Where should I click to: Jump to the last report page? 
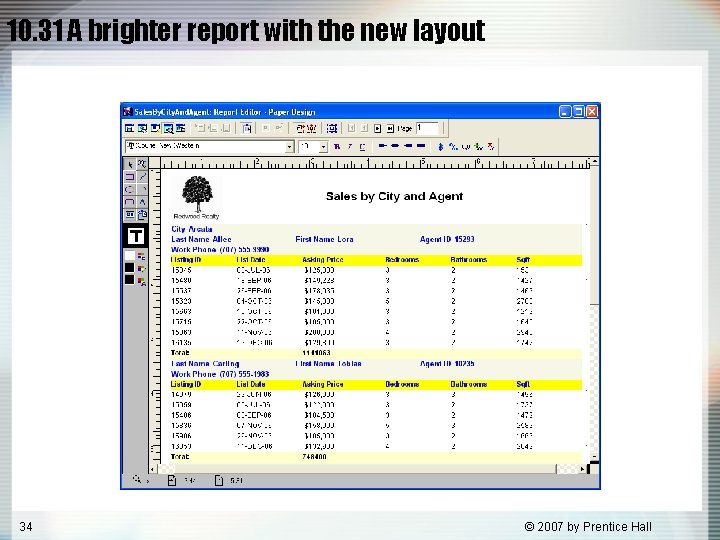(x=390, y=129)
